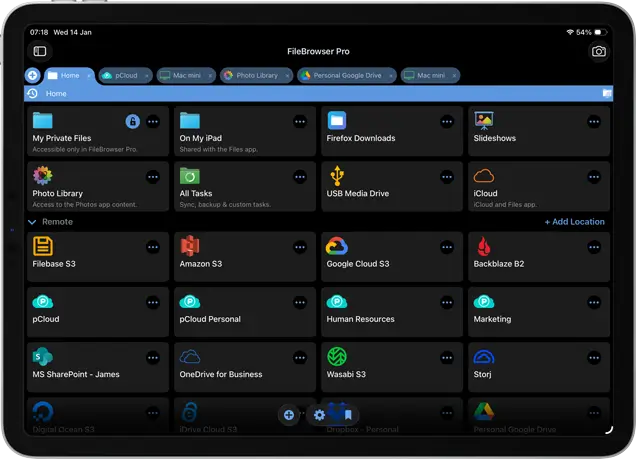Open Photo Library flower icon
This screenshot has width=636, height=459.
(43, 176)
